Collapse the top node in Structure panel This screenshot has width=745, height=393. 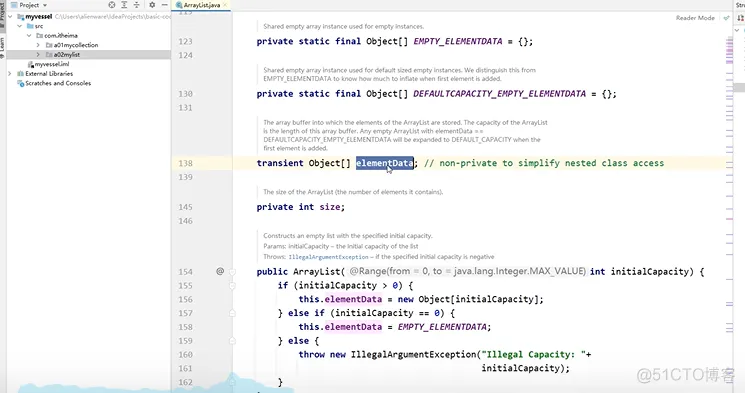(x=737, y=30)
